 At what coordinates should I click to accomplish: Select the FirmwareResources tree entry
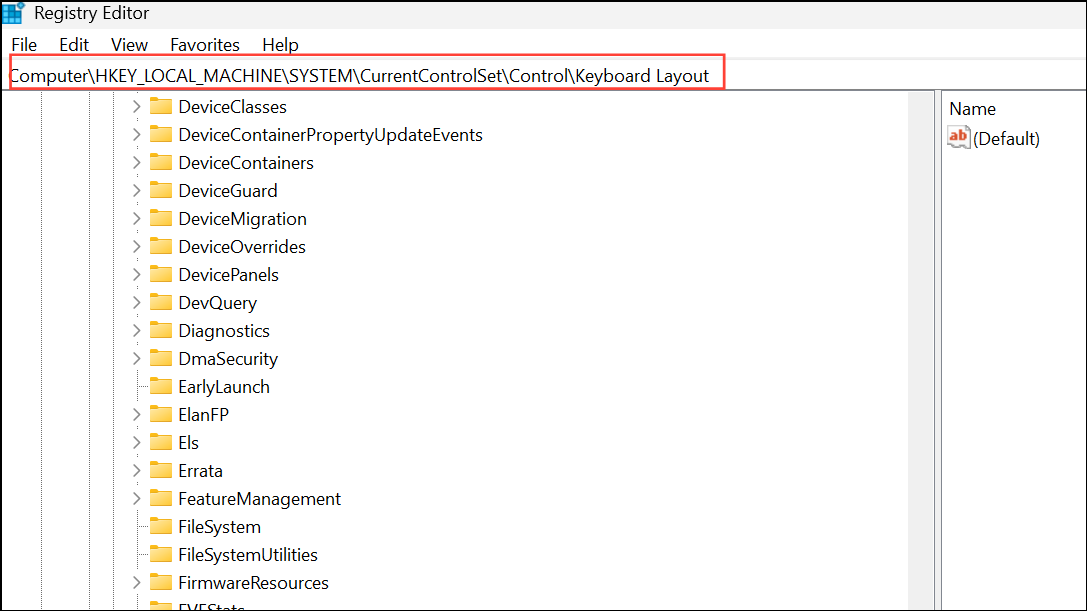pos(253,583)
